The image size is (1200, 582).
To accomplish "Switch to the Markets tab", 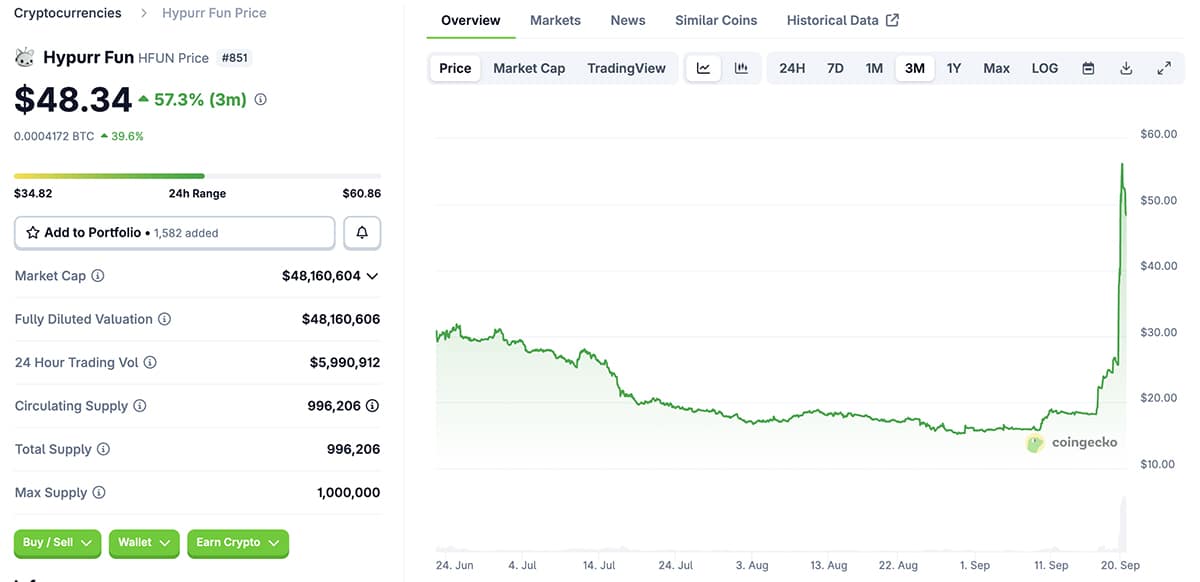I will click(555, 20).
